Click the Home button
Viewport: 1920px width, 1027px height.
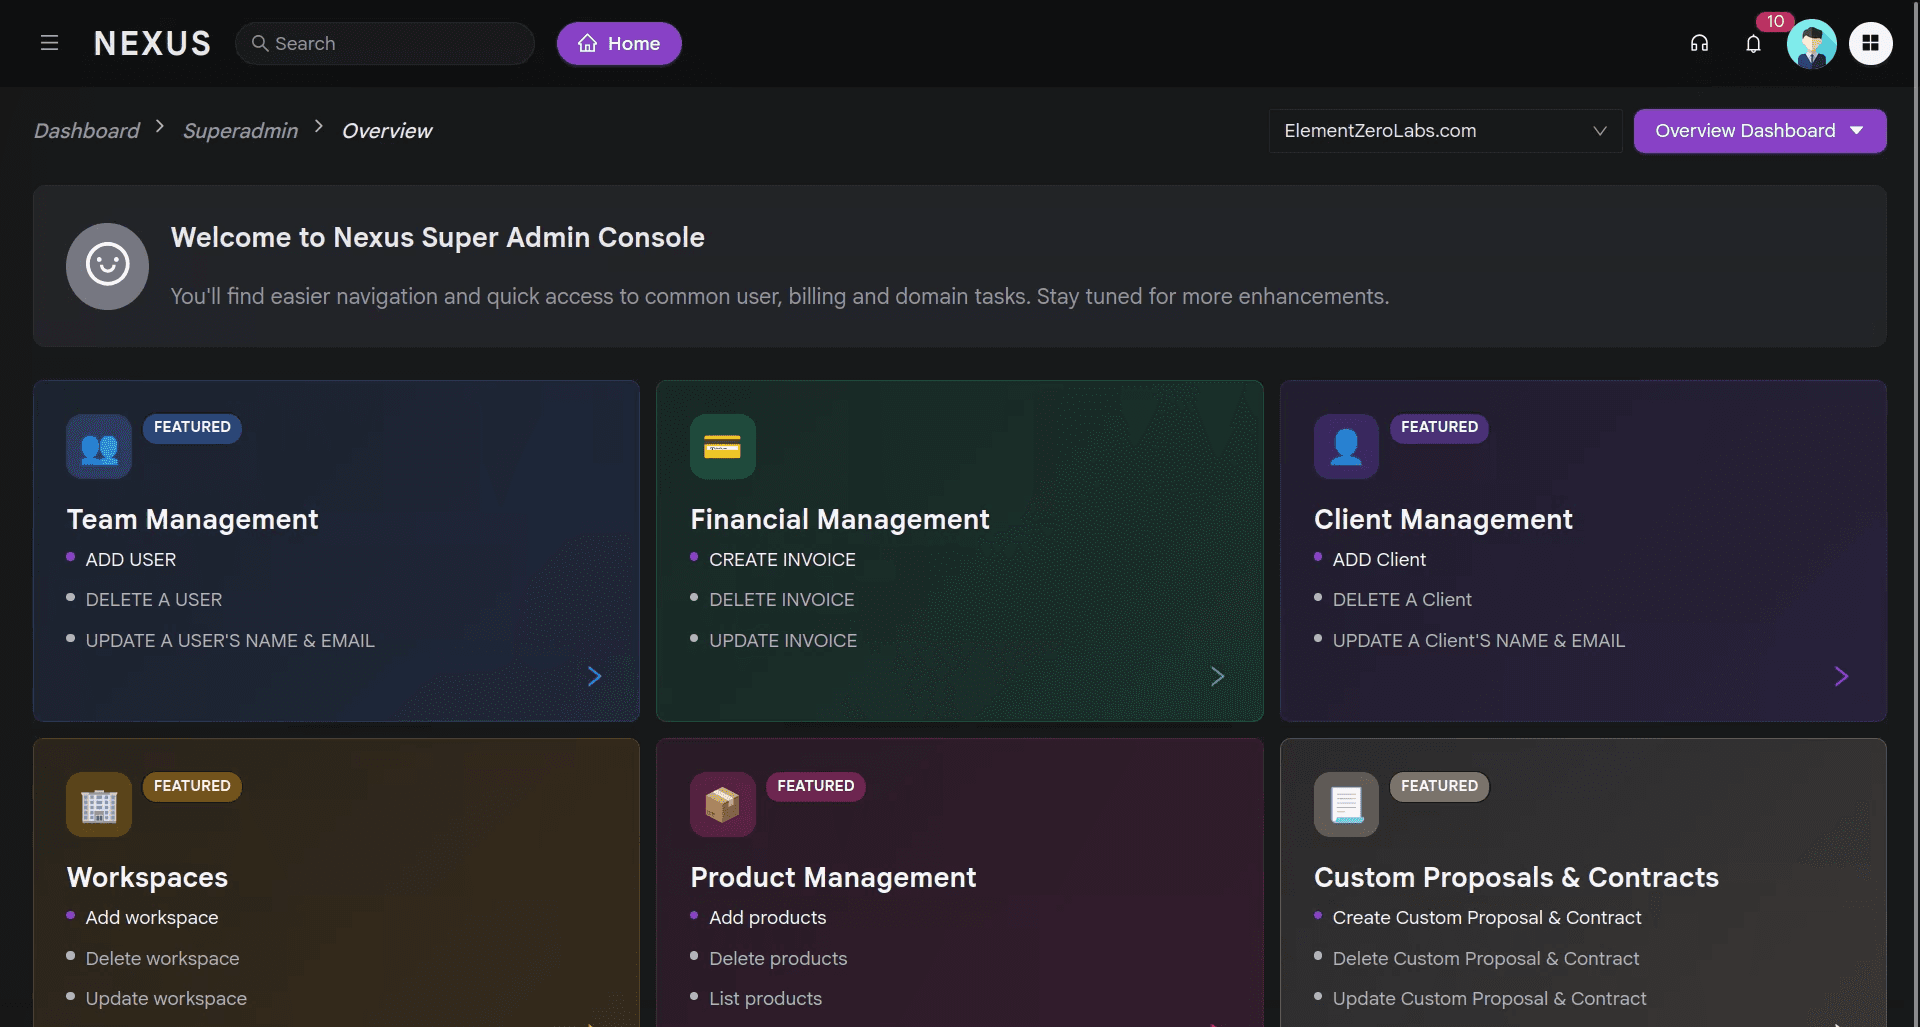[x=619, y=43]
